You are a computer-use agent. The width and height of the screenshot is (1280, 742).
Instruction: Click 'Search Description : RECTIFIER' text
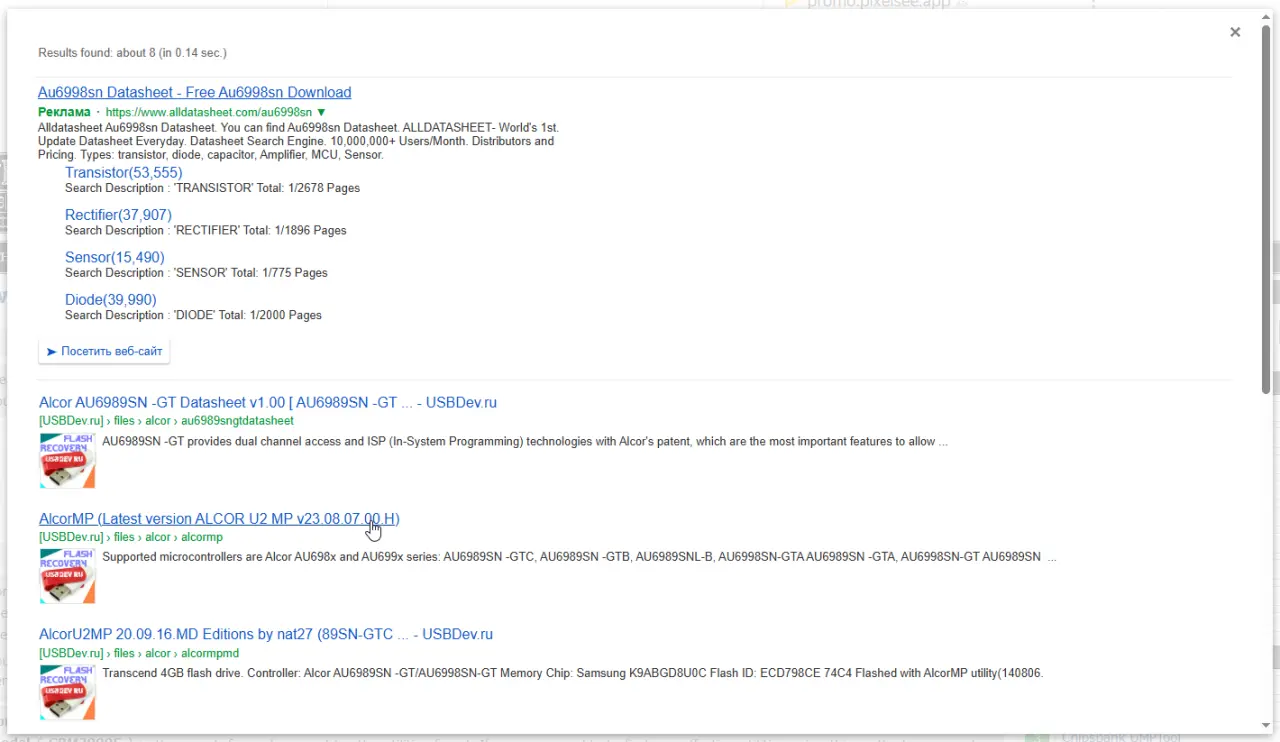[206, 230]
